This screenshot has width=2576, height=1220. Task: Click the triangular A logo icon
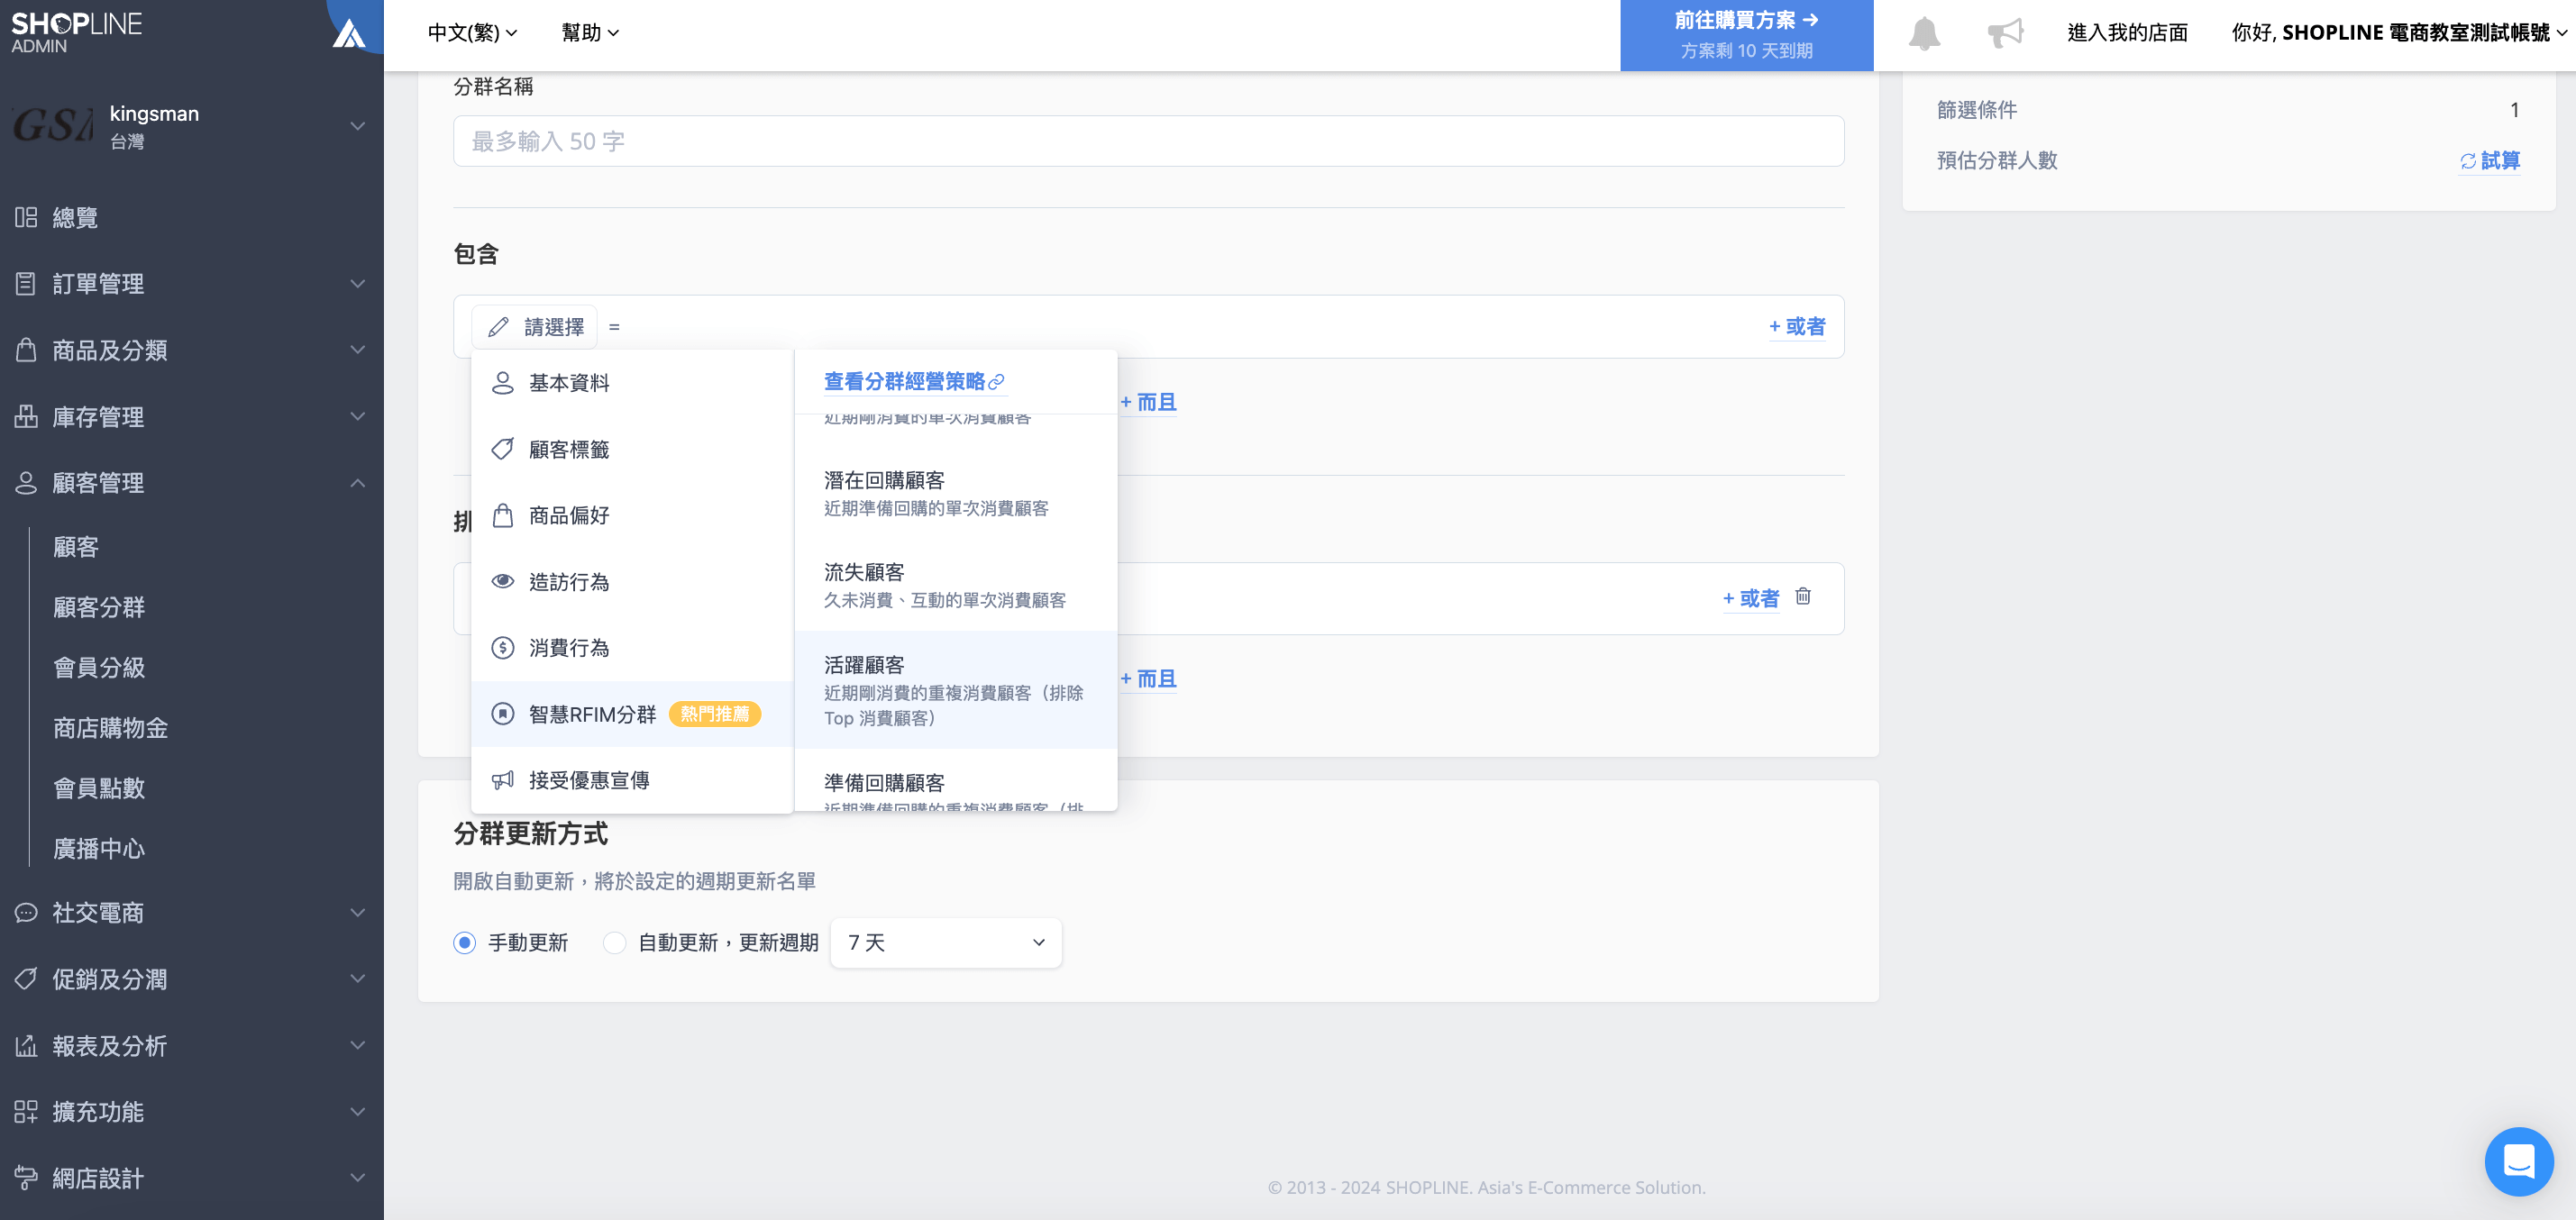(348, 34)
